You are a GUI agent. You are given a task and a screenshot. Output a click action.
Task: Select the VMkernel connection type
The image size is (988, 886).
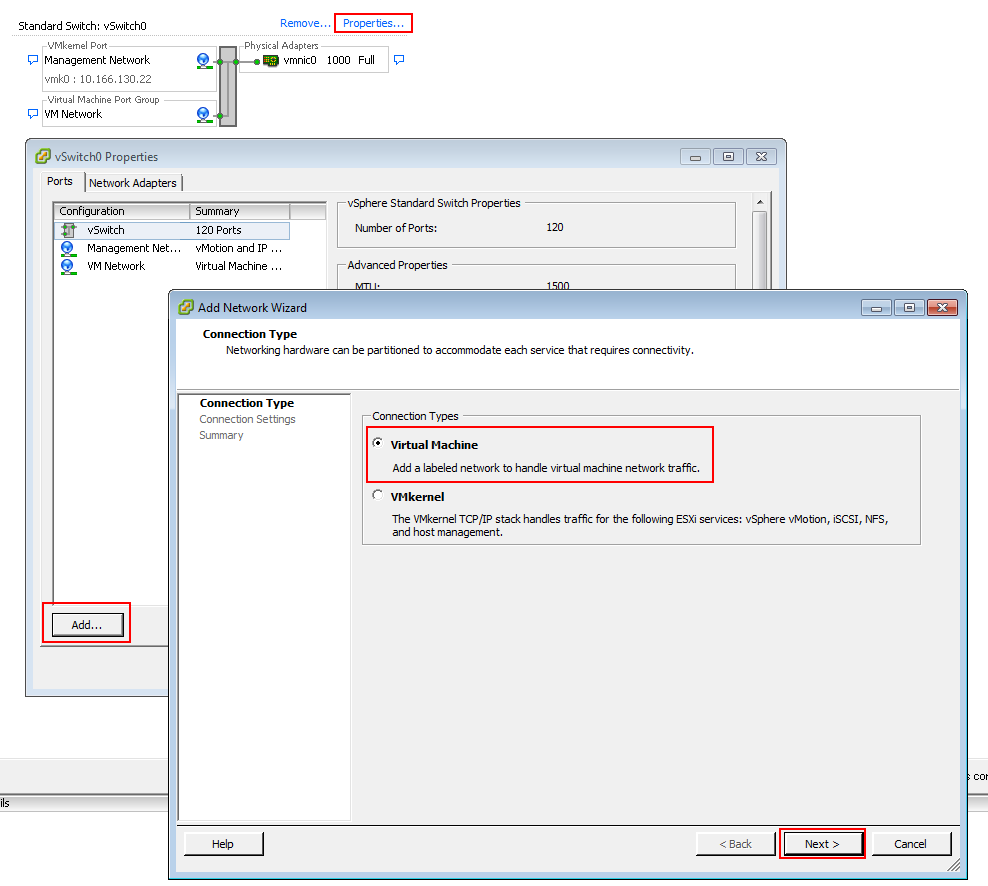click(x=377, y=495)
